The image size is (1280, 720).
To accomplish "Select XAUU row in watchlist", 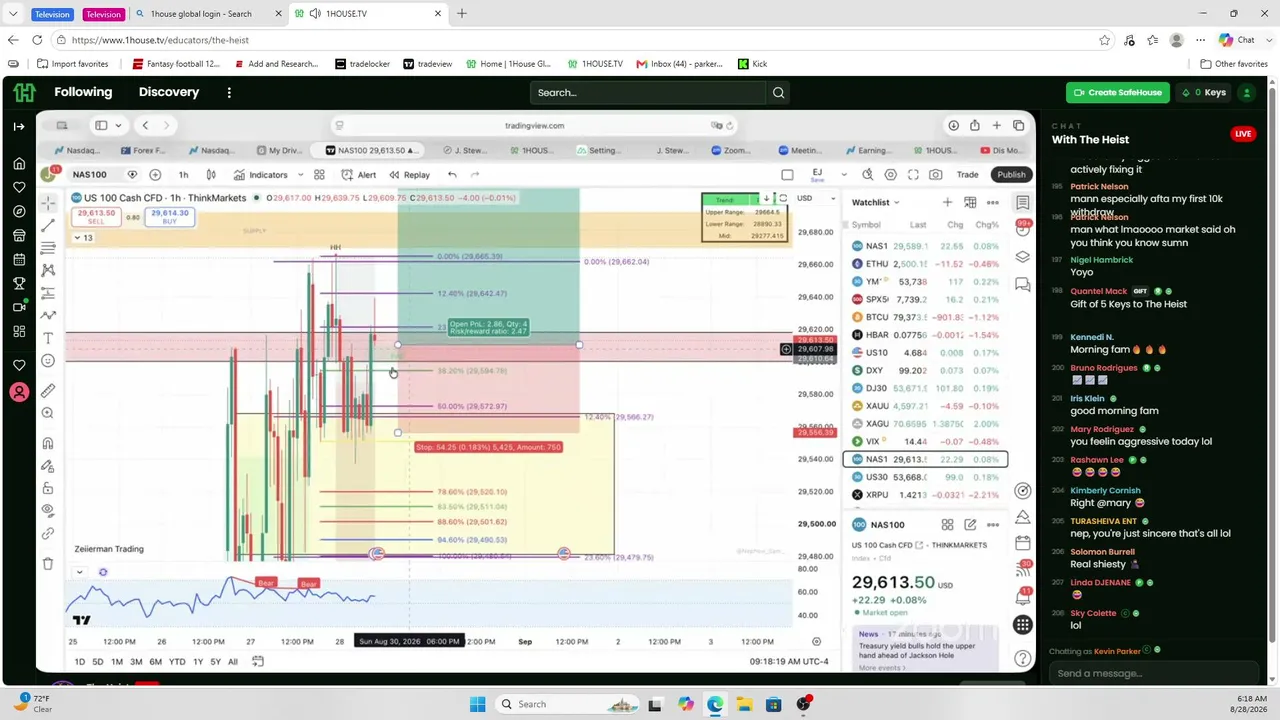I will pos(925,406).
